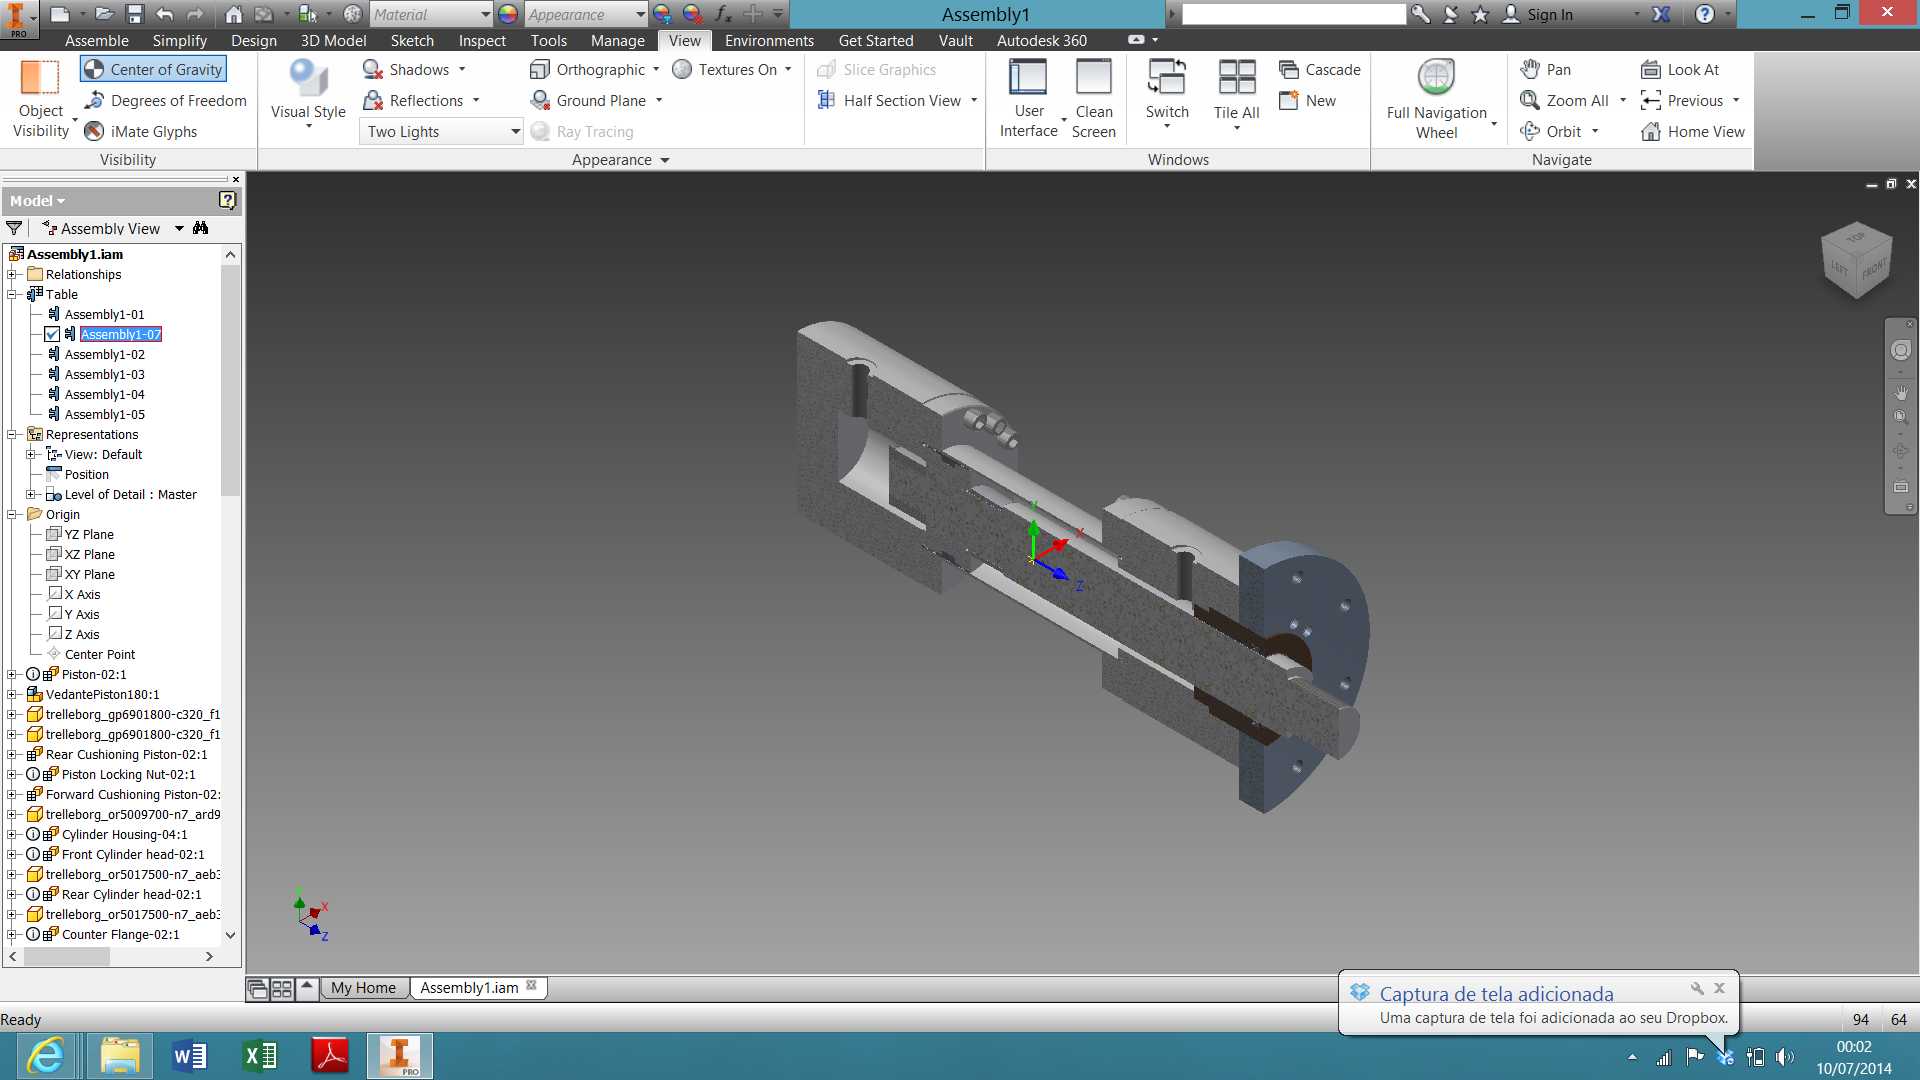The width and height of the screenshot is (1920, 1080).
Task: Toggle Center of Gravity display
Action: pos(153,69)
